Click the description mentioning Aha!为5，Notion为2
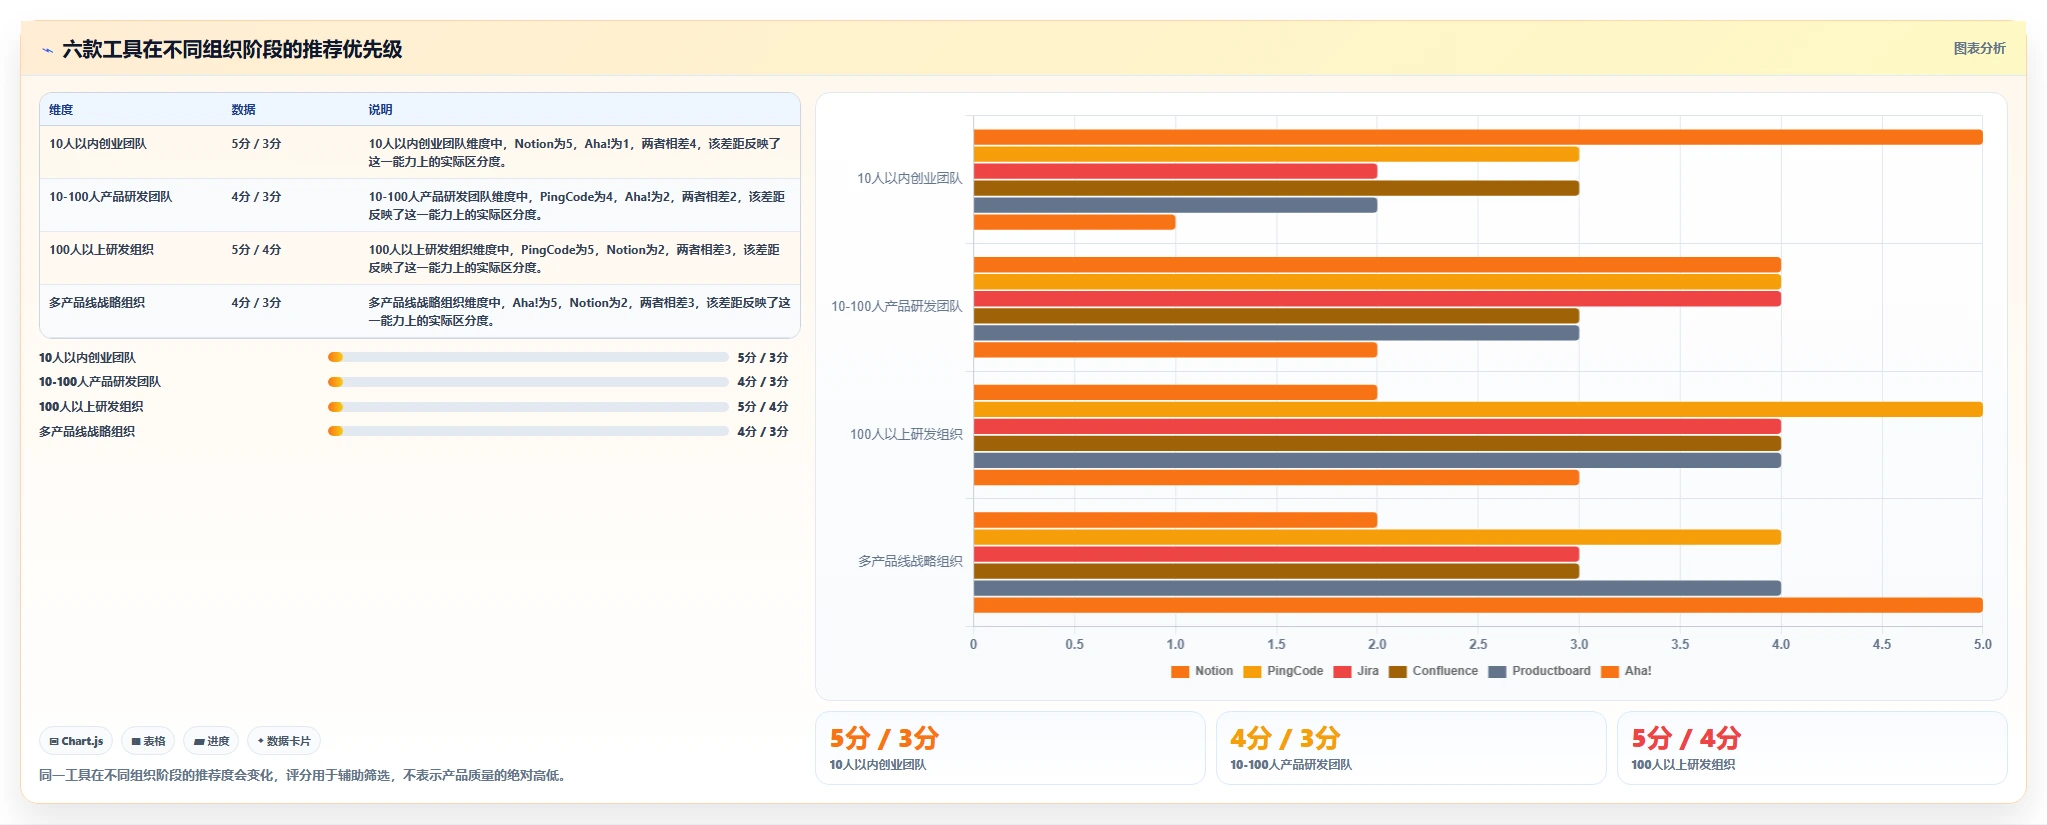Screen dimensions: 2047x825 [x=579, y=312]
